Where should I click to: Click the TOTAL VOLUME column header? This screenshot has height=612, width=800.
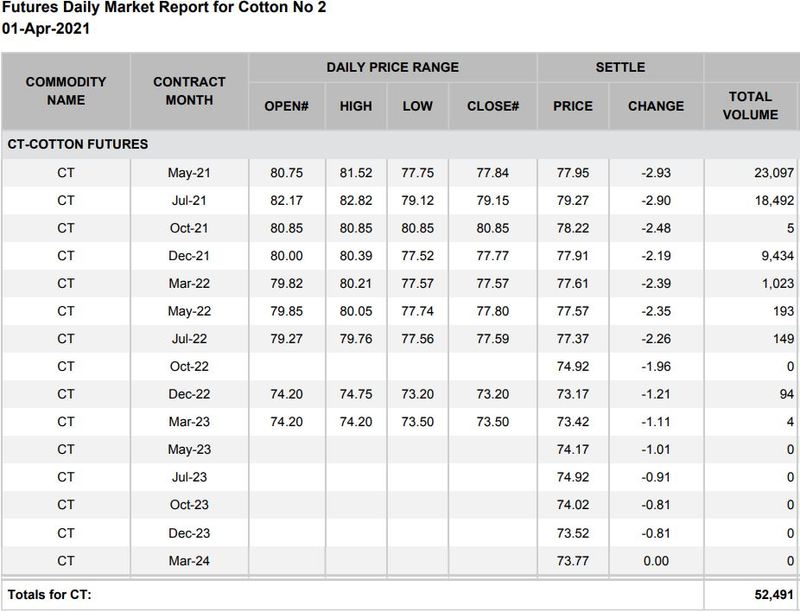pos(751,105)
